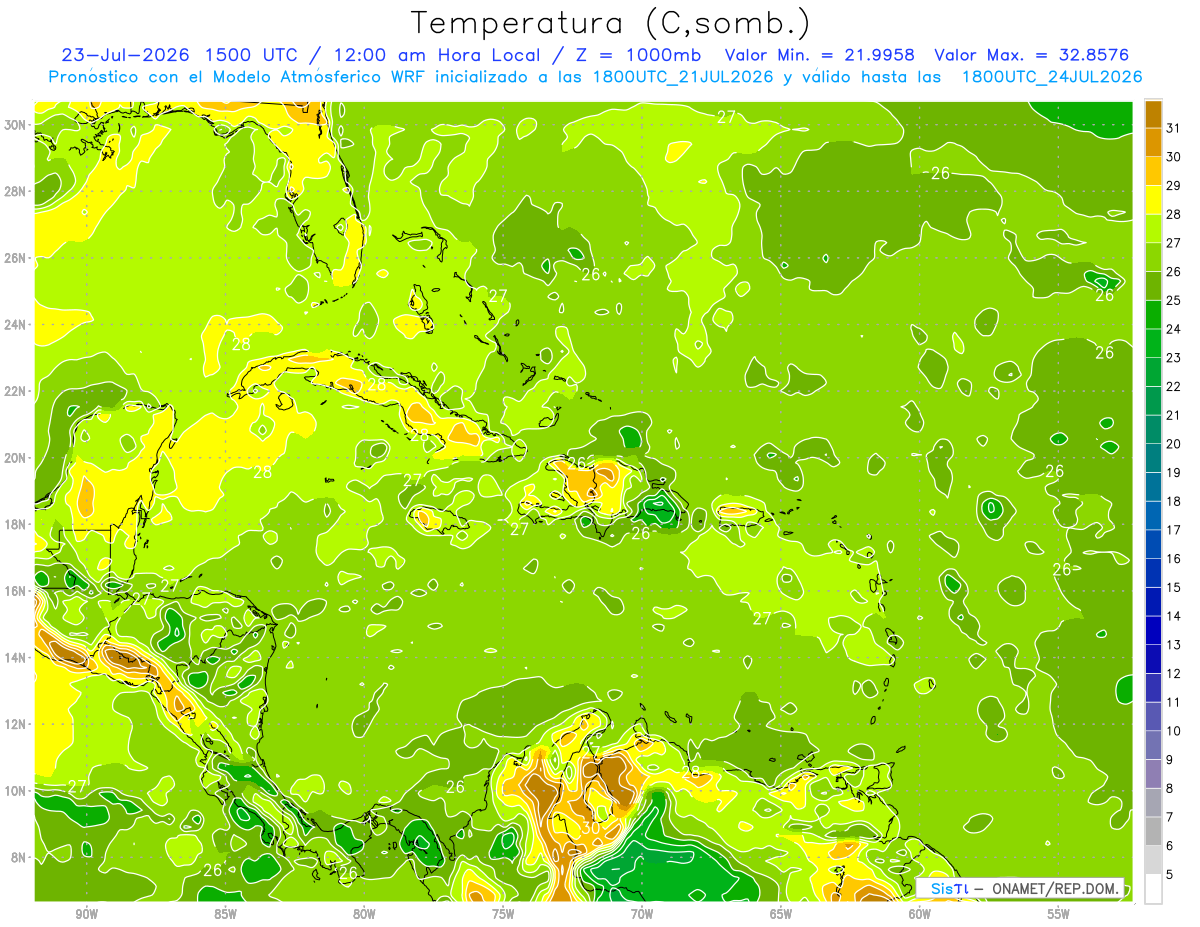Select the 90W longitude axis label
The width and height of the screenshot is (1200, 927).
pyautogui.click(x=86, y=914)
